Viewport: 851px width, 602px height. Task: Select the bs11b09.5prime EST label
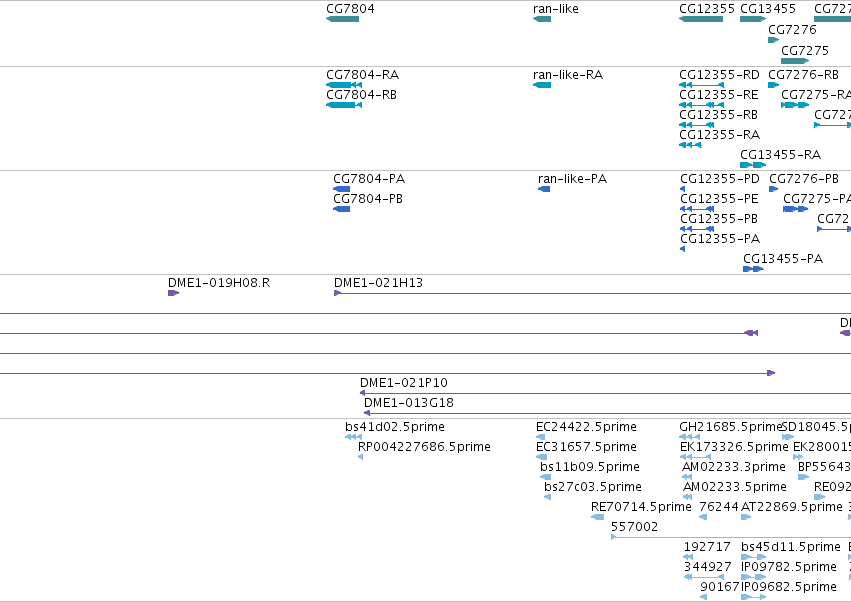tap(590, 467)
